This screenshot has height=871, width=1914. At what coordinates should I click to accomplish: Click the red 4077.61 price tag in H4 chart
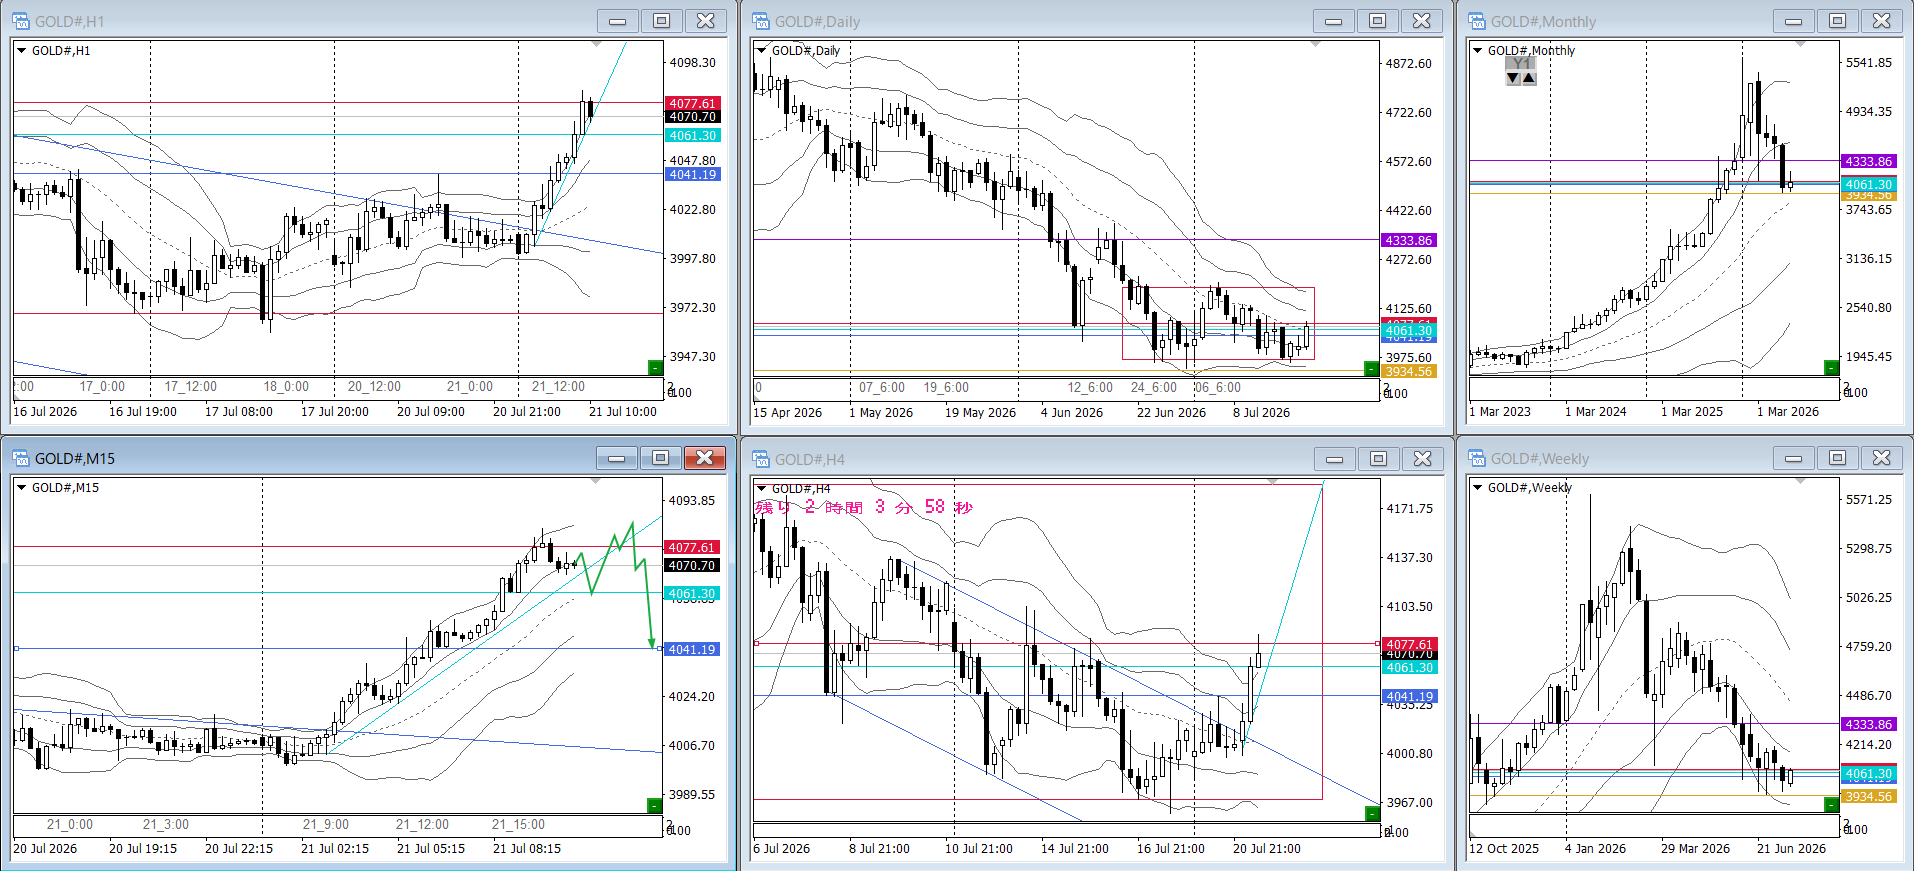1409,645
